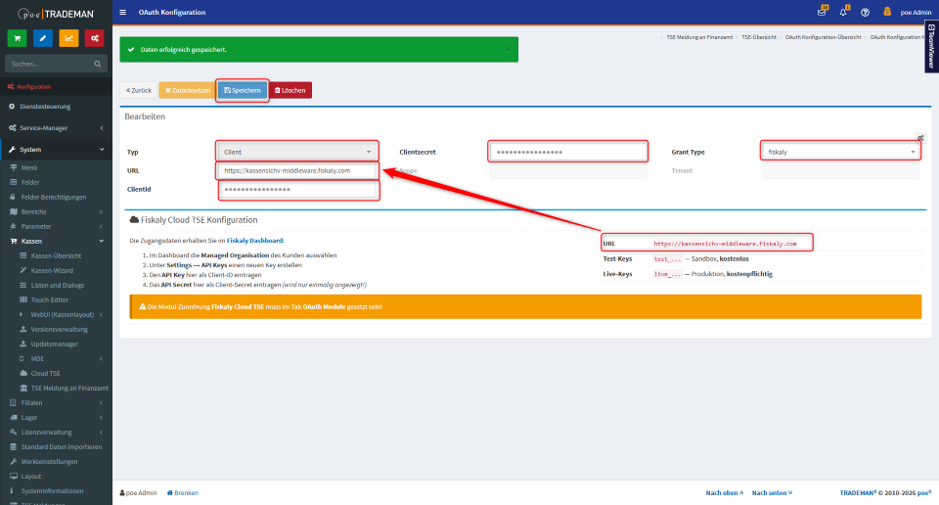Screen dimensions: 939x505
Task: Expand the Bereiche sidebar item
Action: click(56, 212)
